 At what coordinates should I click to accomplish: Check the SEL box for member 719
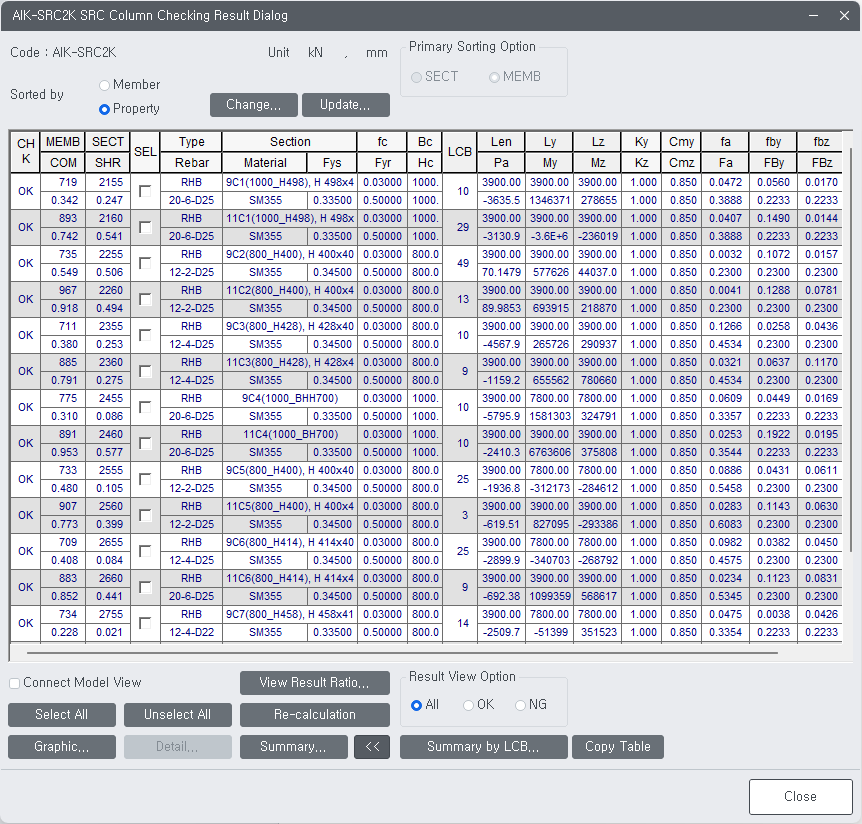click(x=143, y=191)
